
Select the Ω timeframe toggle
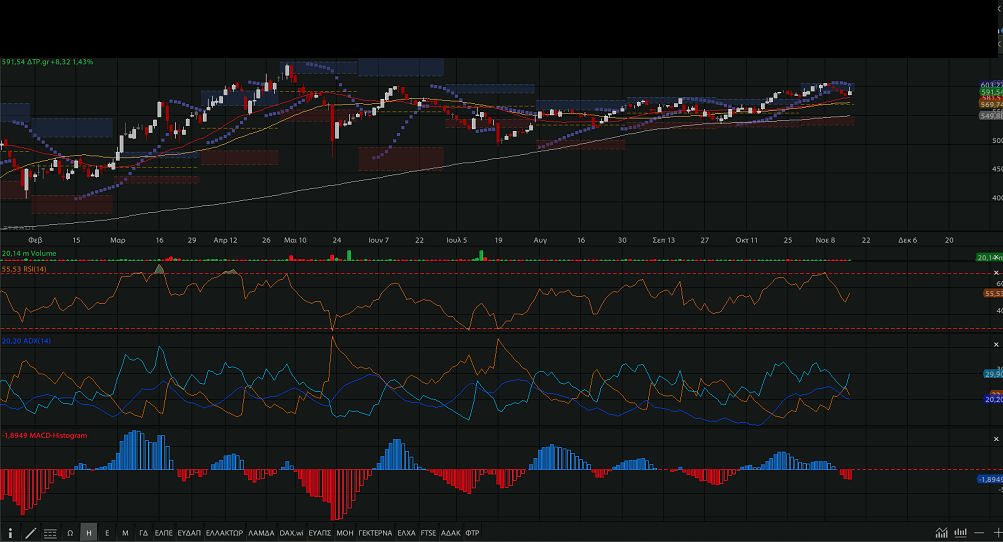pos(70,533)
